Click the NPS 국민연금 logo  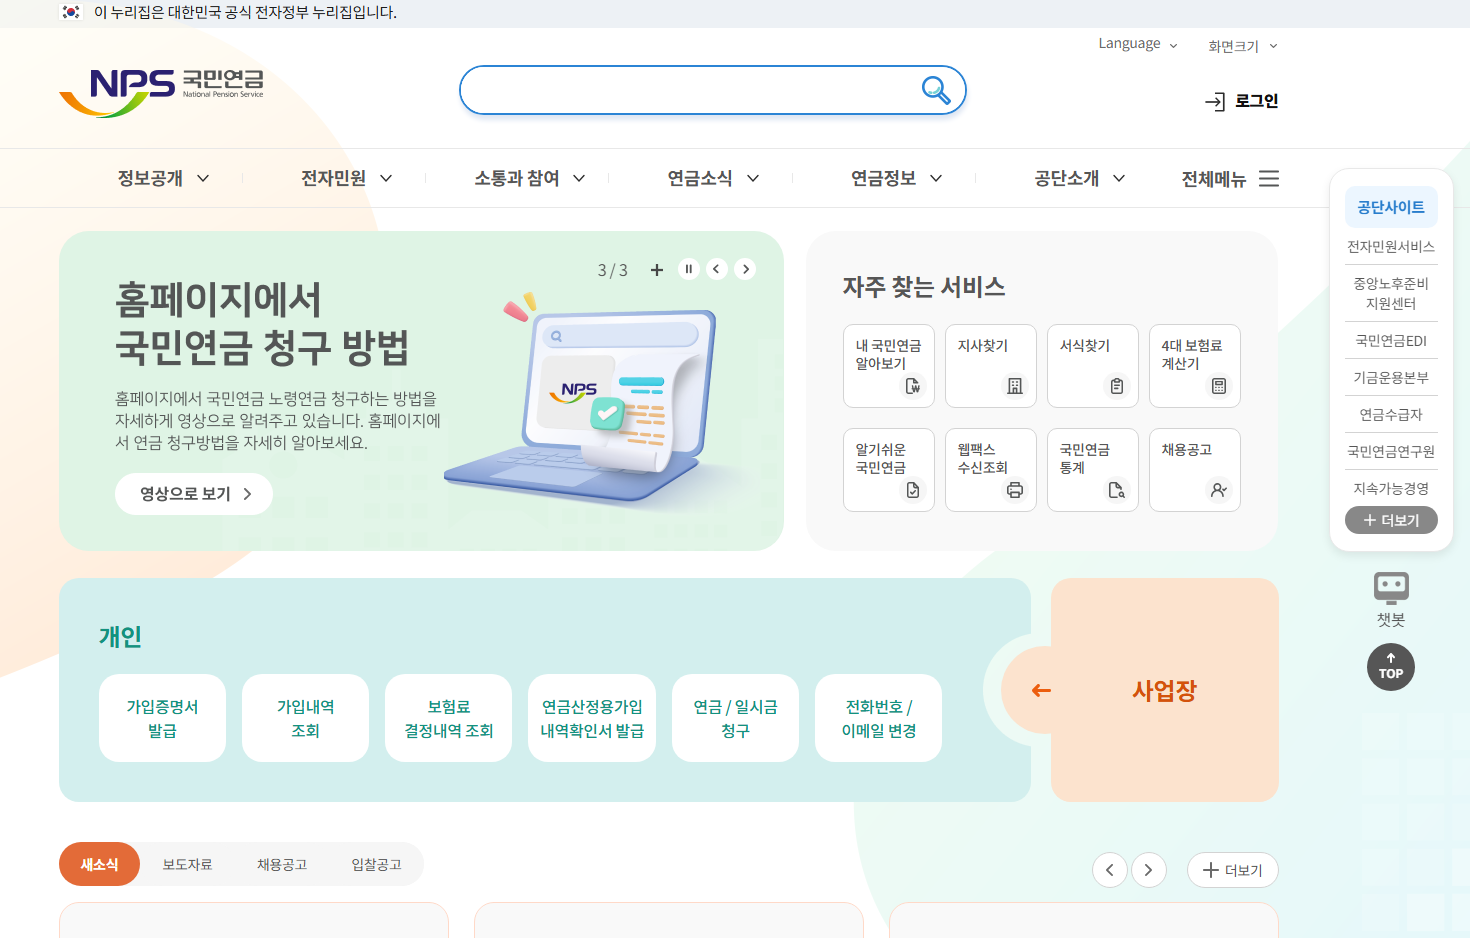161,92
